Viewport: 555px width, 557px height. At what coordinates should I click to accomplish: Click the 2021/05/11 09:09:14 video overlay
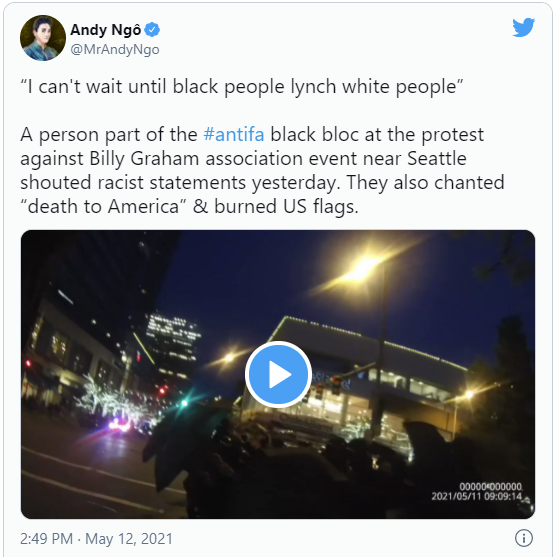coord(476,496)
